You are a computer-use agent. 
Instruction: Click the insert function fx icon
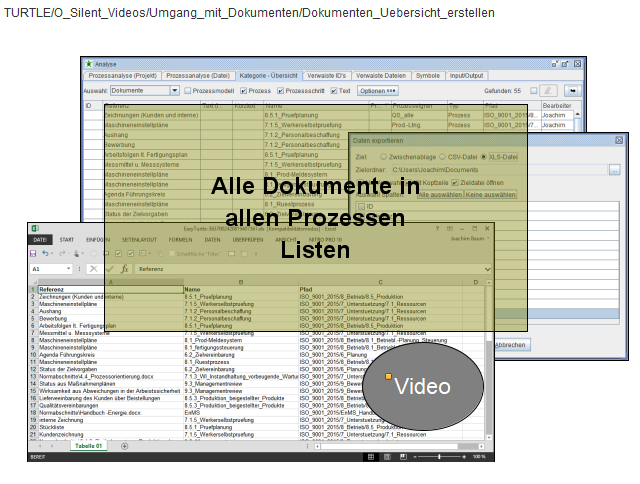click(x=124, y=269)
